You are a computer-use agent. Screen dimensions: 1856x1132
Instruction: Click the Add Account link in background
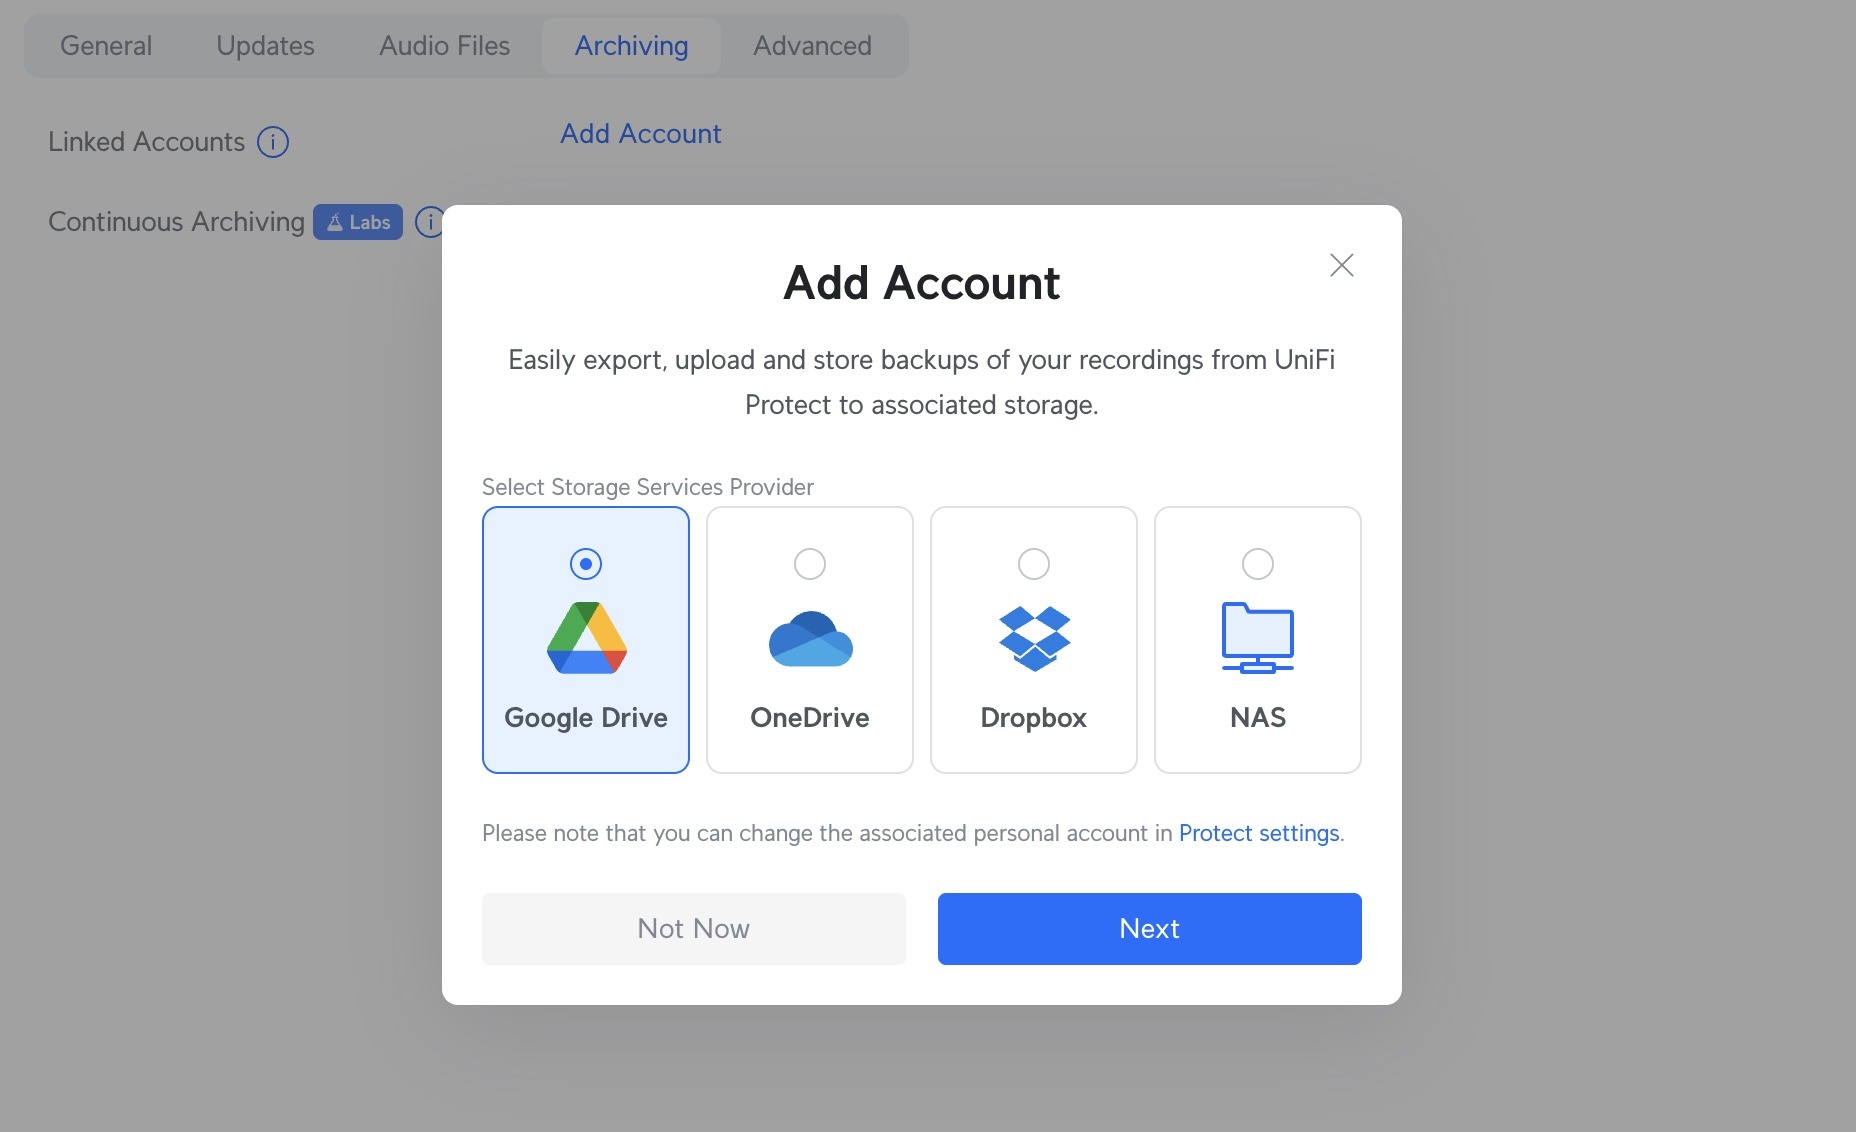[641, 134]
